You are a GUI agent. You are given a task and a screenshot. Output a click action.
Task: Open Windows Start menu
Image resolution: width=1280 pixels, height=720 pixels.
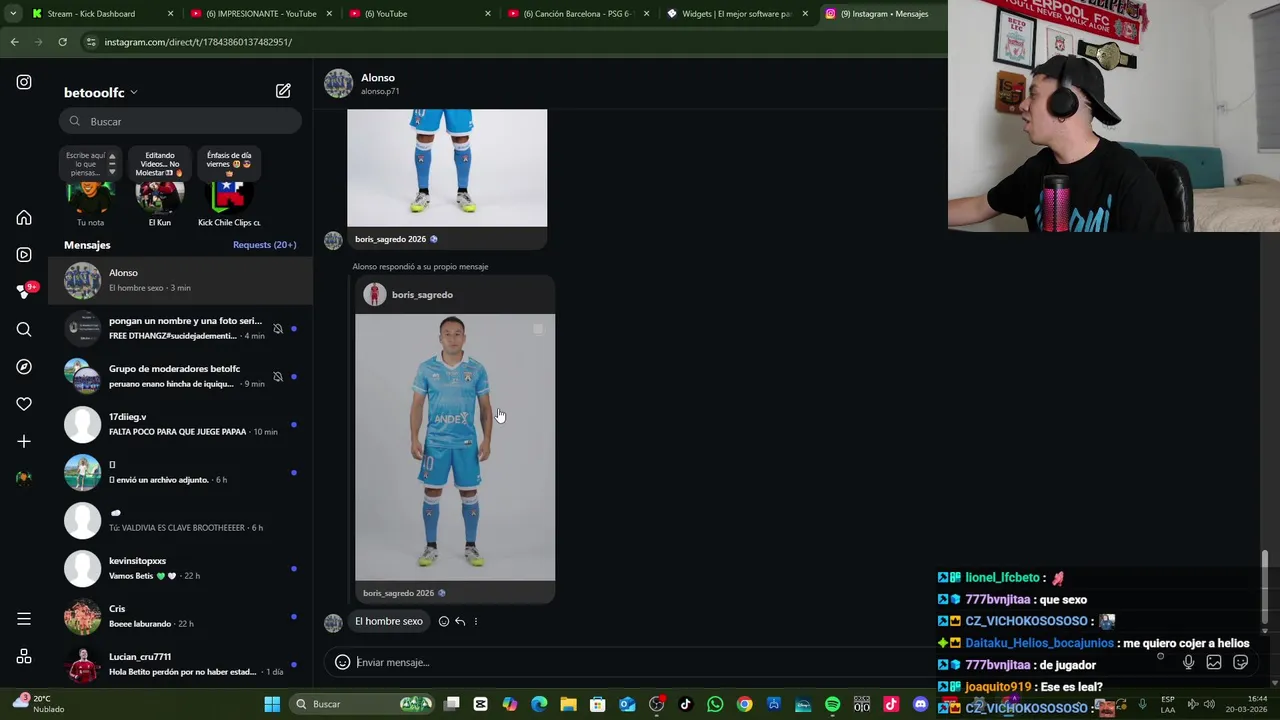[x=272, y=704]
